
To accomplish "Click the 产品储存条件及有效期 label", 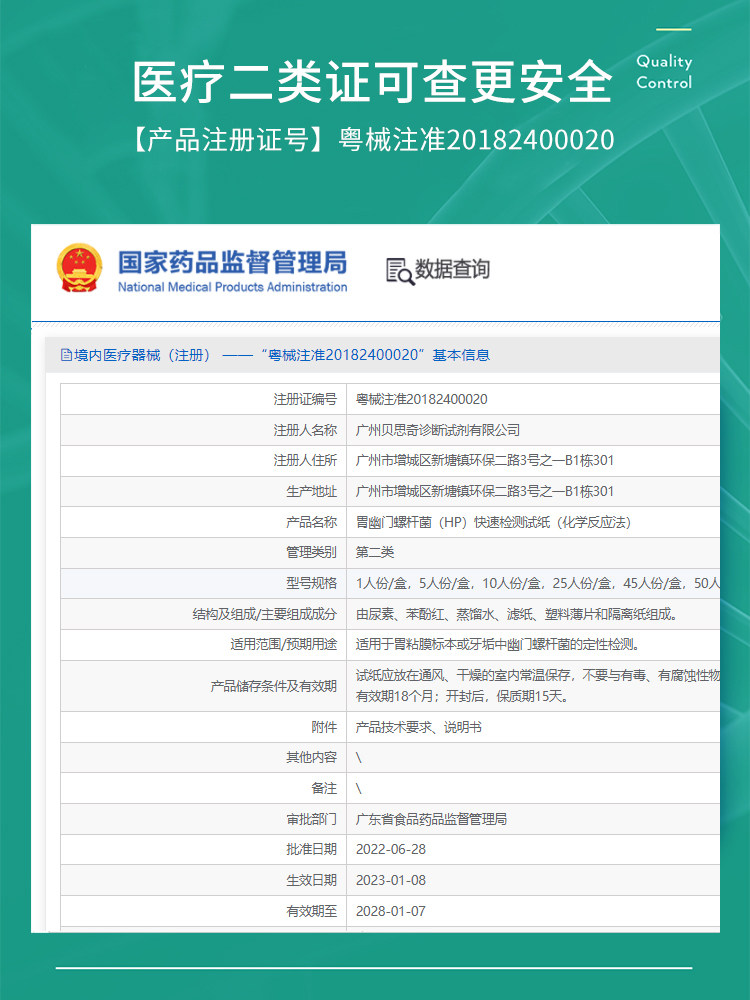I will 274,686.
